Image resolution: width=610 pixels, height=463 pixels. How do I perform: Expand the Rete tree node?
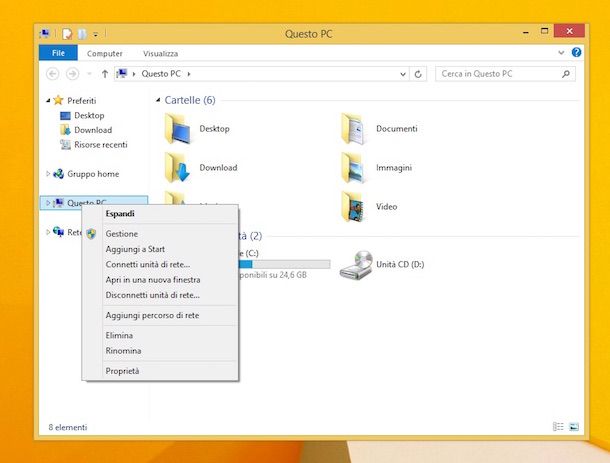pos(48,232)
